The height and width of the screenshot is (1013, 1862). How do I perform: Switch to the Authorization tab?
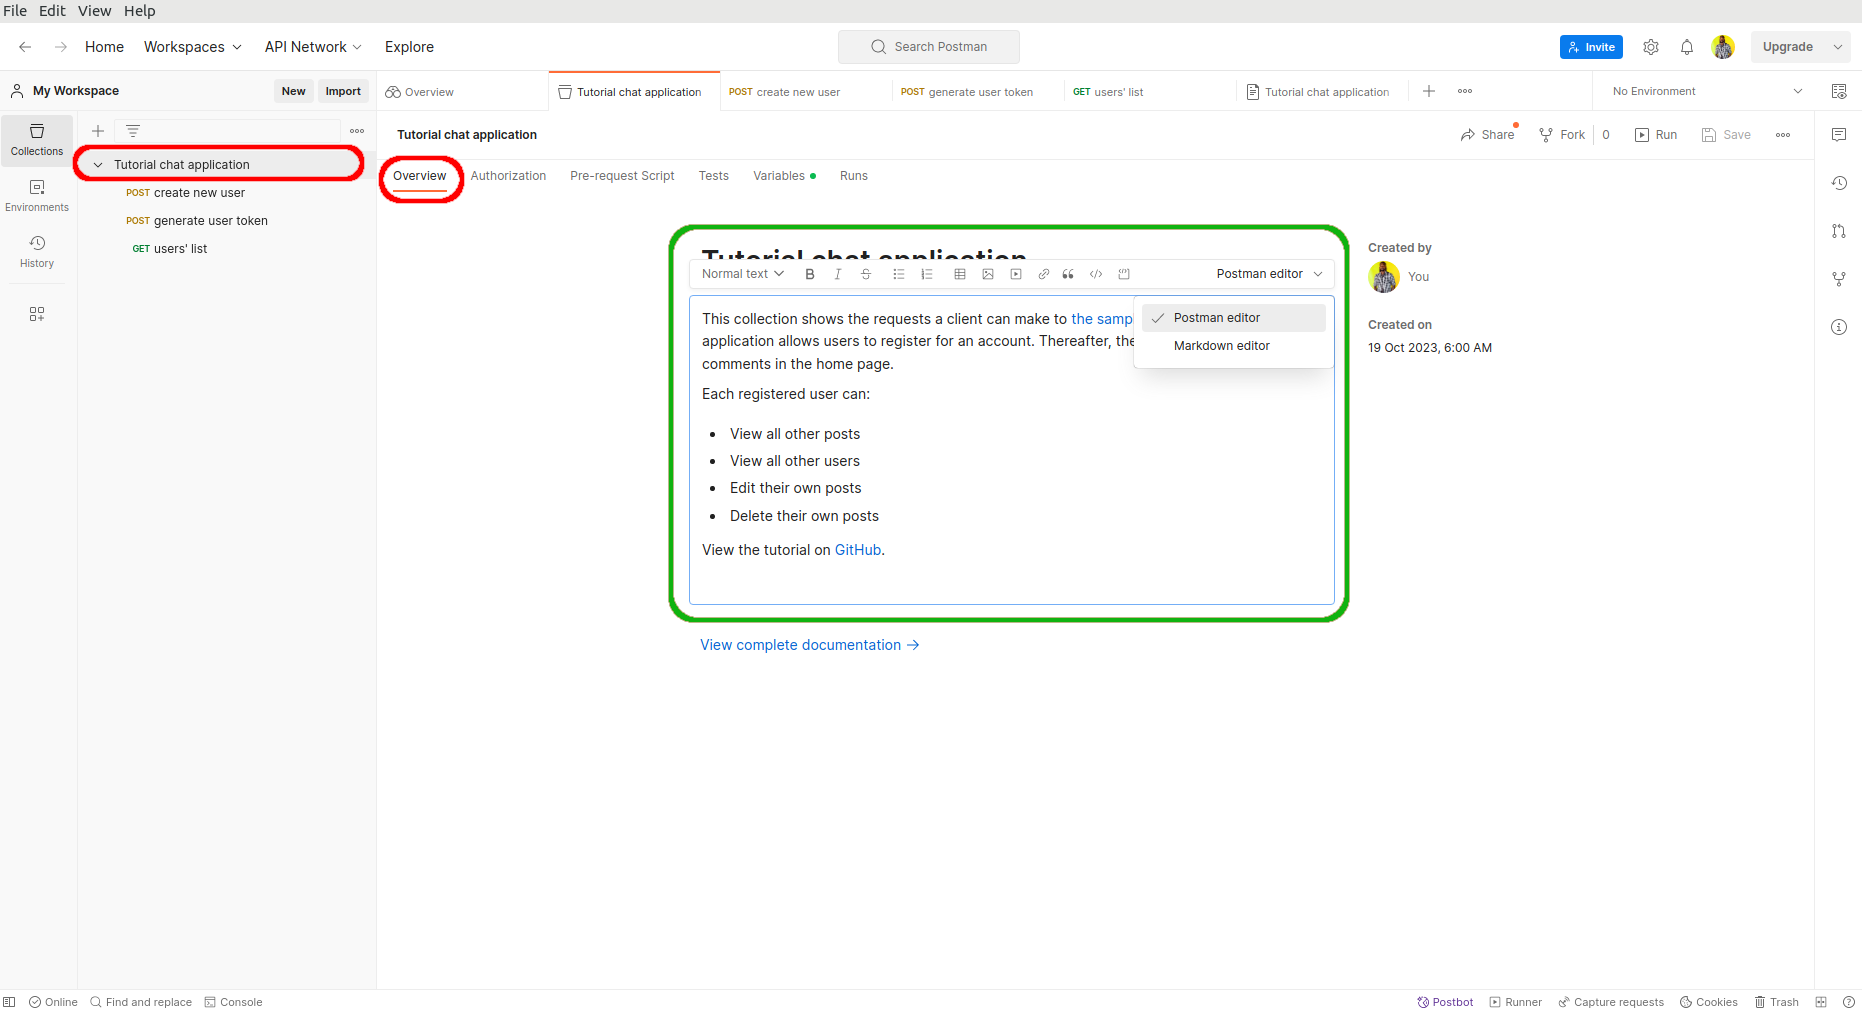(x=509, y=176)
